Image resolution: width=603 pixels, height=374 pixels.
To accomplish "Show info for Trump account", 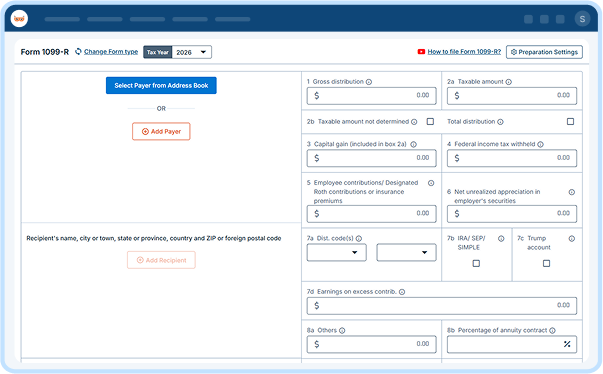I will [x=572, y=239].
